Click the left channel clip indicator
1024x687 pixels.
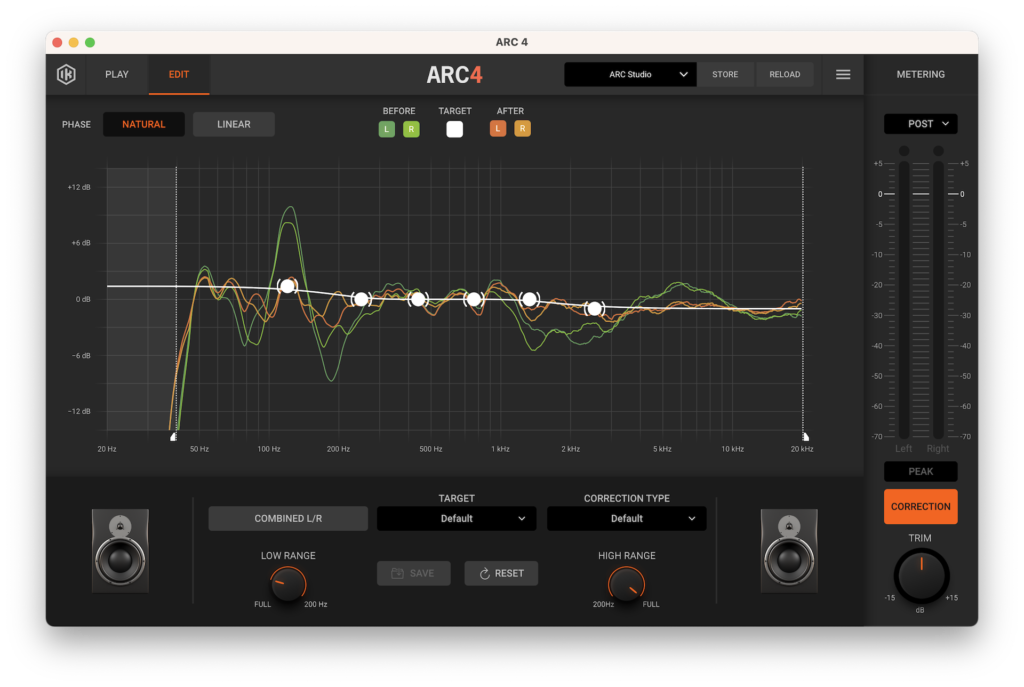pyautogui.click(x=904, y=151)
